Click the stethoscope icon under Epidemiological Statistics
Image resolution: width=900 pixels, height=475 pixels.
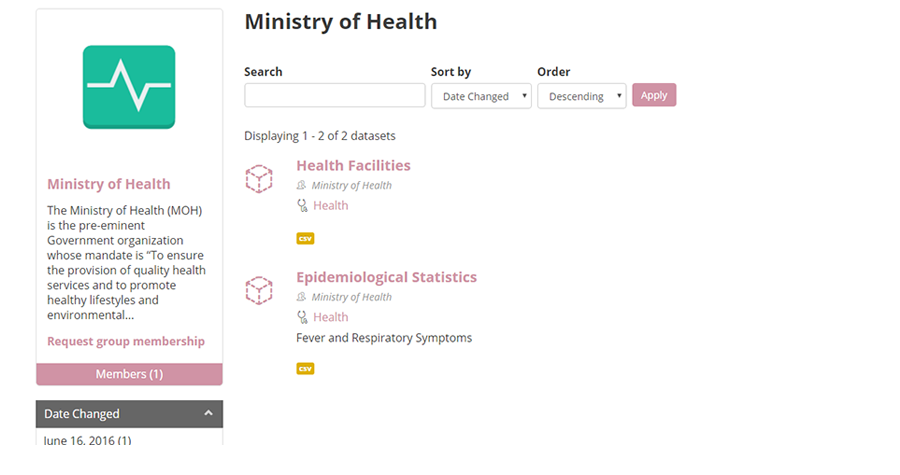tap(302, 317)
